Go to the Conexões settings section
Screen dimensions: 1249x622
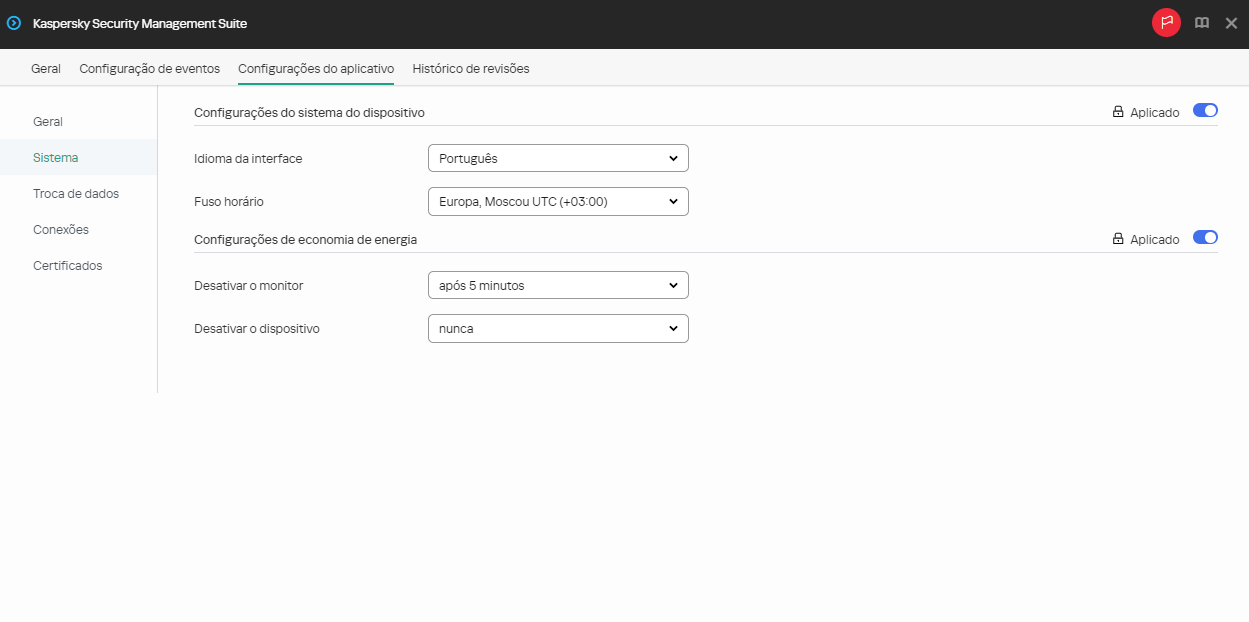61,229
